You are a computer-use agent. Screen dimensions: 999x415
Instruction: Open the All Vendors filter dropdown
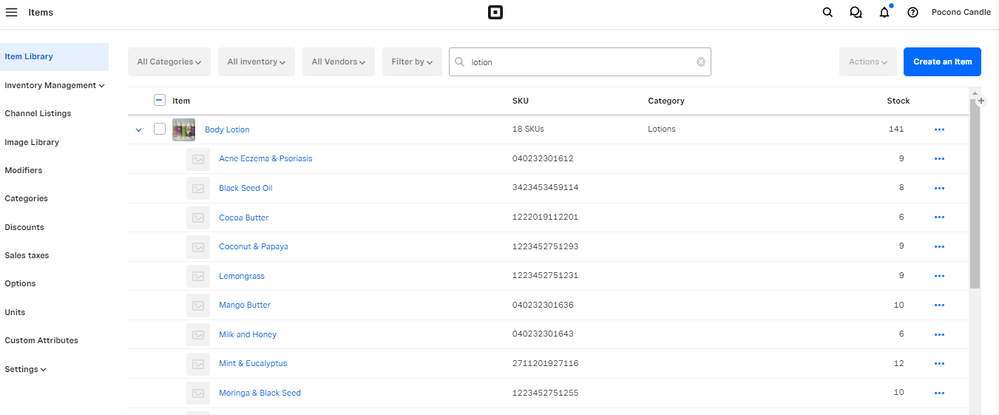(338, 62)
